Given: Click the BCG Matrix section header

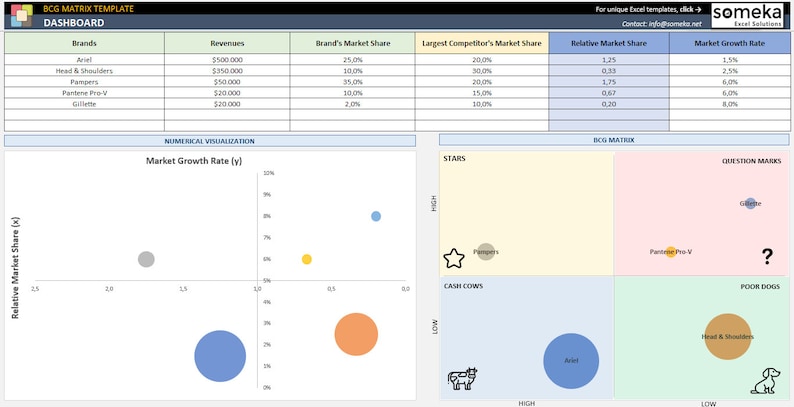Looking at the screenshot, I should click(614, 140).
